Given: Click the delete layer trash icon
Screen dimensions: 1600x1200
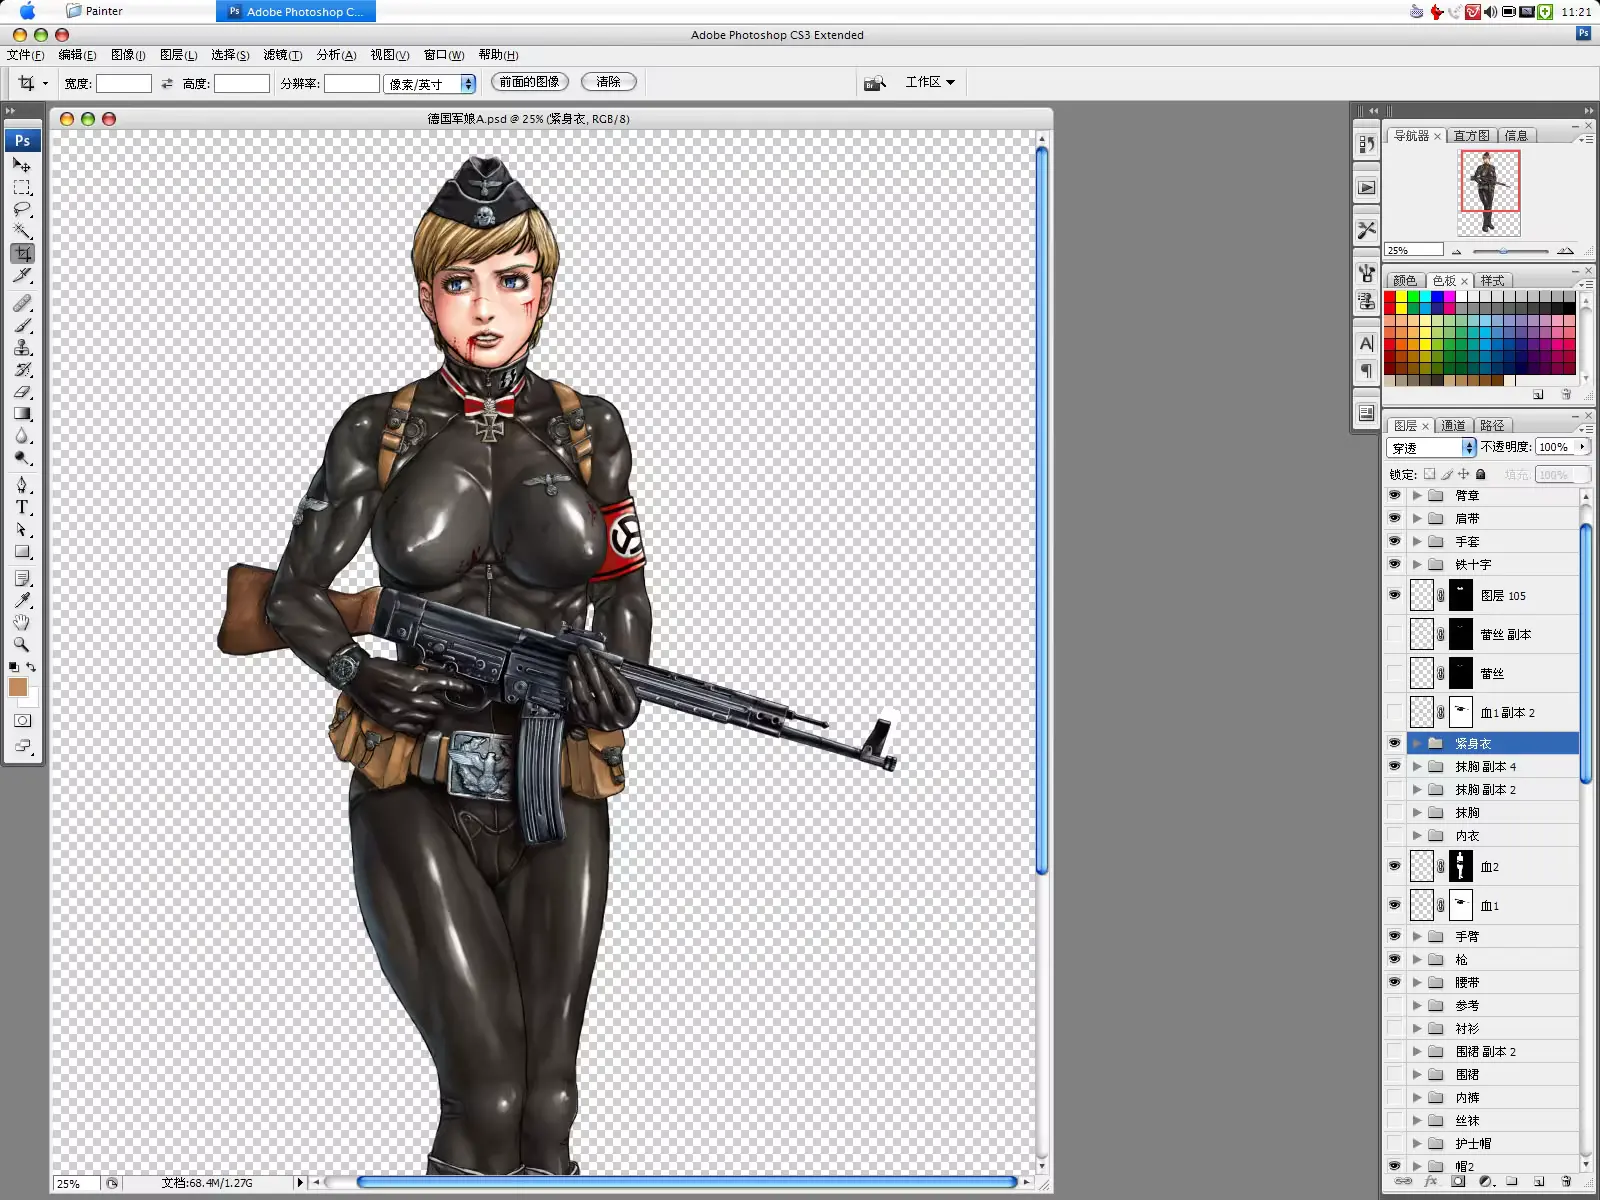Looking at the screenshot, I should point(1566,1181).
